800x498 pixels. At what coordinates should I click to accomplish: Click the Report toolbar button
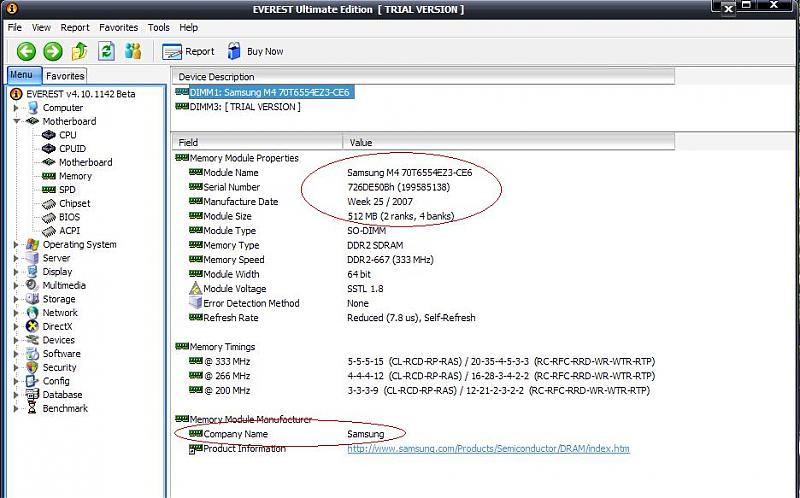(189, 51)
